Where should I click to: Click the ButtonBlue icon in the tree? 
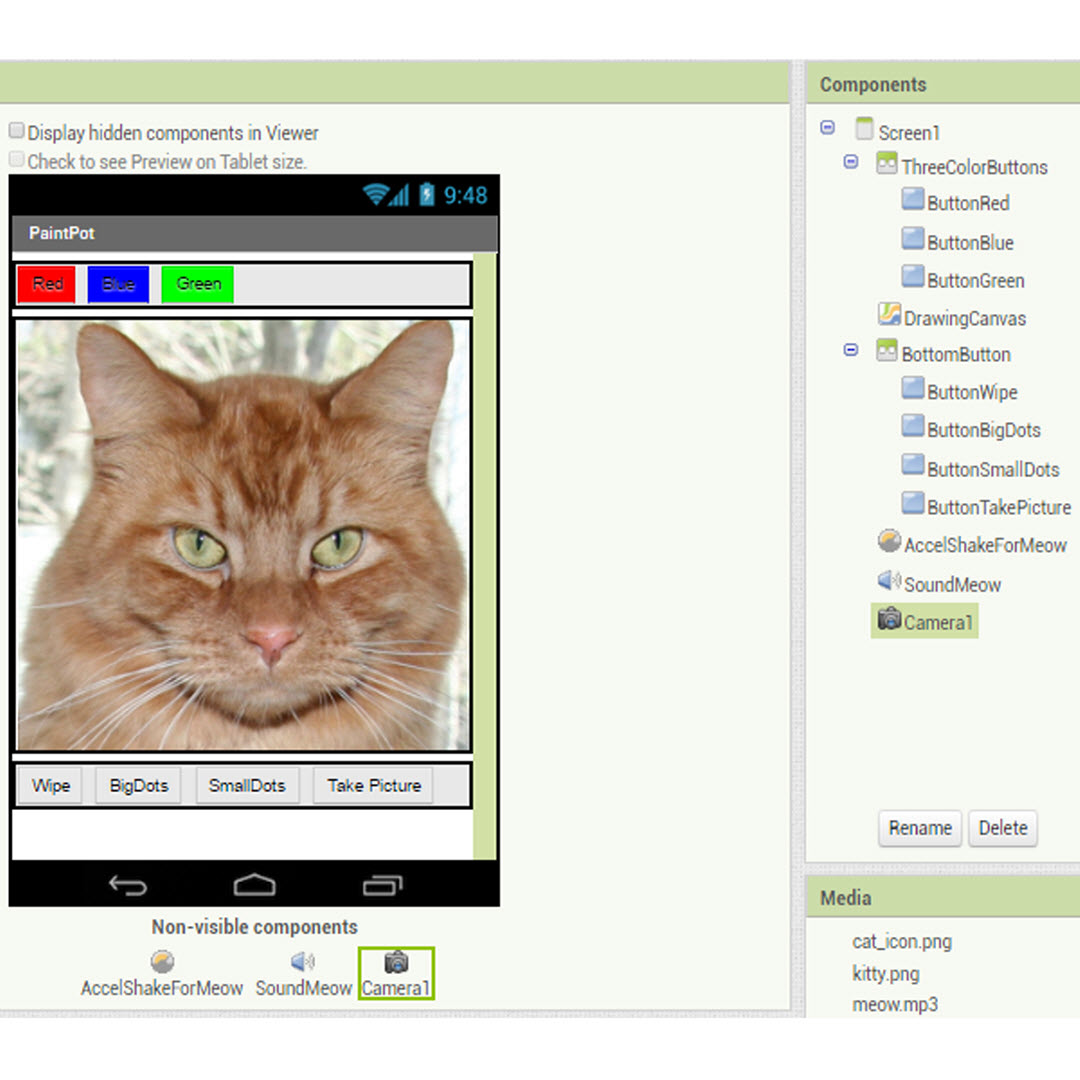click(x=913, y=238)
